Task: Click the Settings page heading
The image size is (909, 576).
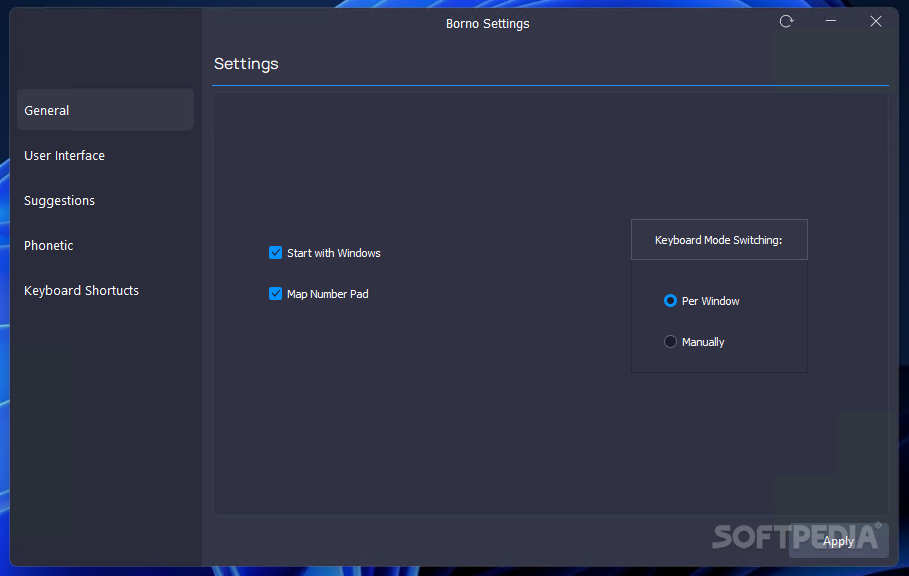Action: point(246,64)
